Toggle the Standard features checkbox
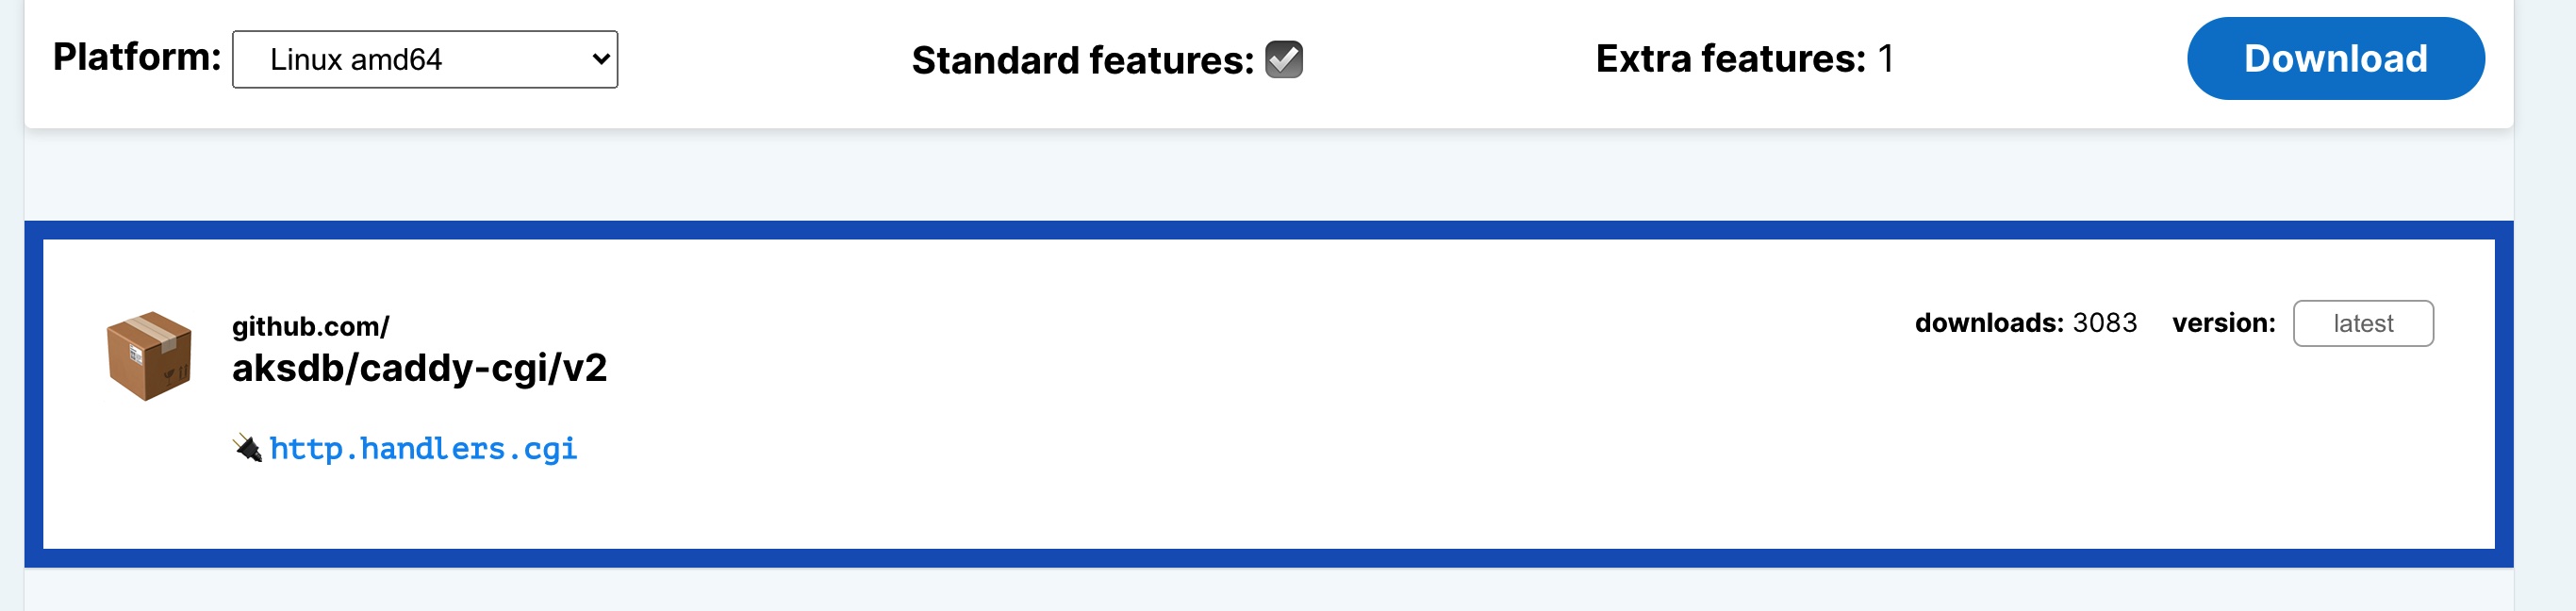2576x611 pixels. [1283, 59]
